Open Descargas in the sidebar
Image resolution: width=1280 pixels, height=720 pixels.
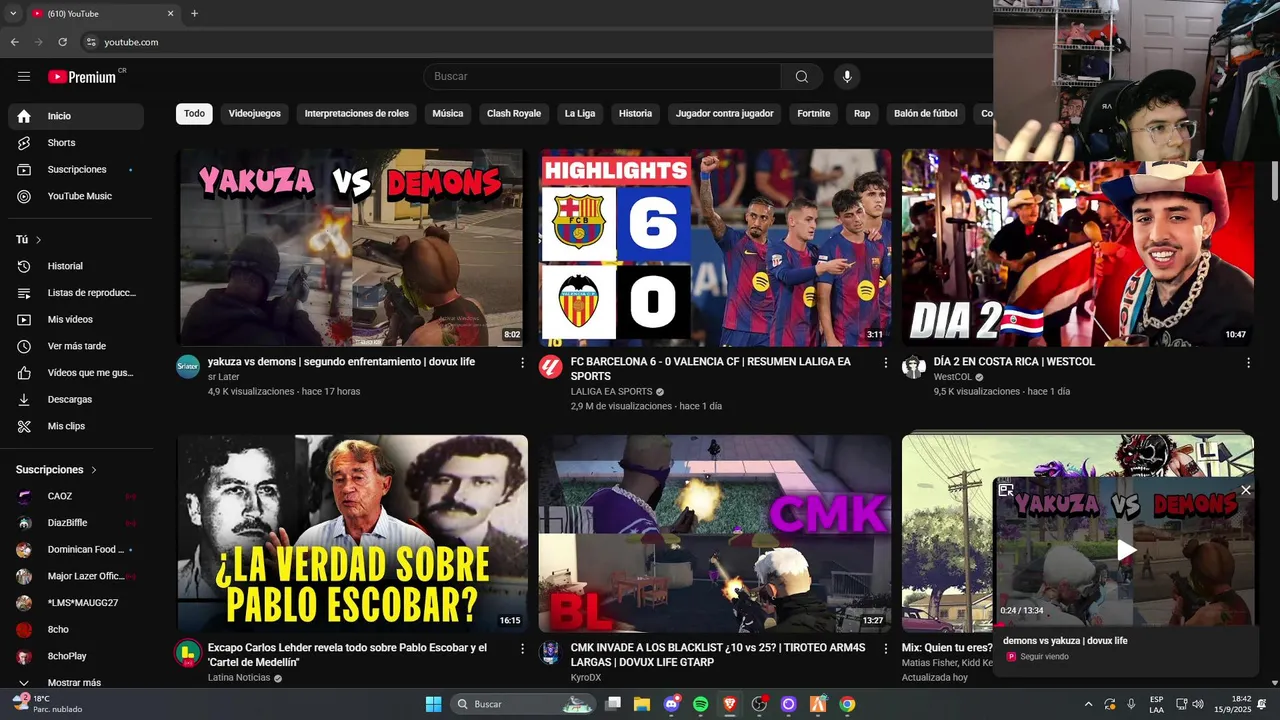point(76,399)
